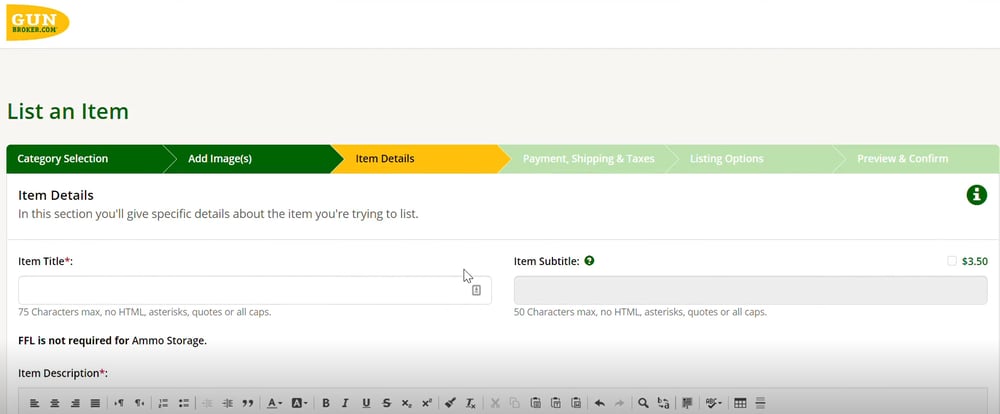The image size is (1000, 414).
Task: Open the text color dropdown
Action: coord(275,403)
